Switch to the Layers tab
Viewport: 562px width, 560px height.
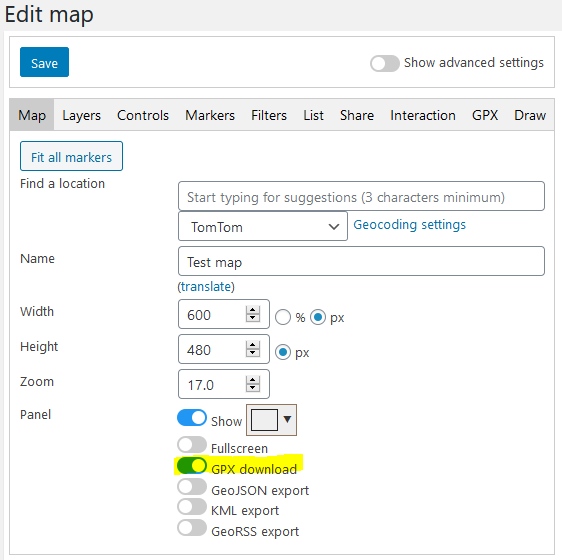pyautogui.click(x=81, y=115)
